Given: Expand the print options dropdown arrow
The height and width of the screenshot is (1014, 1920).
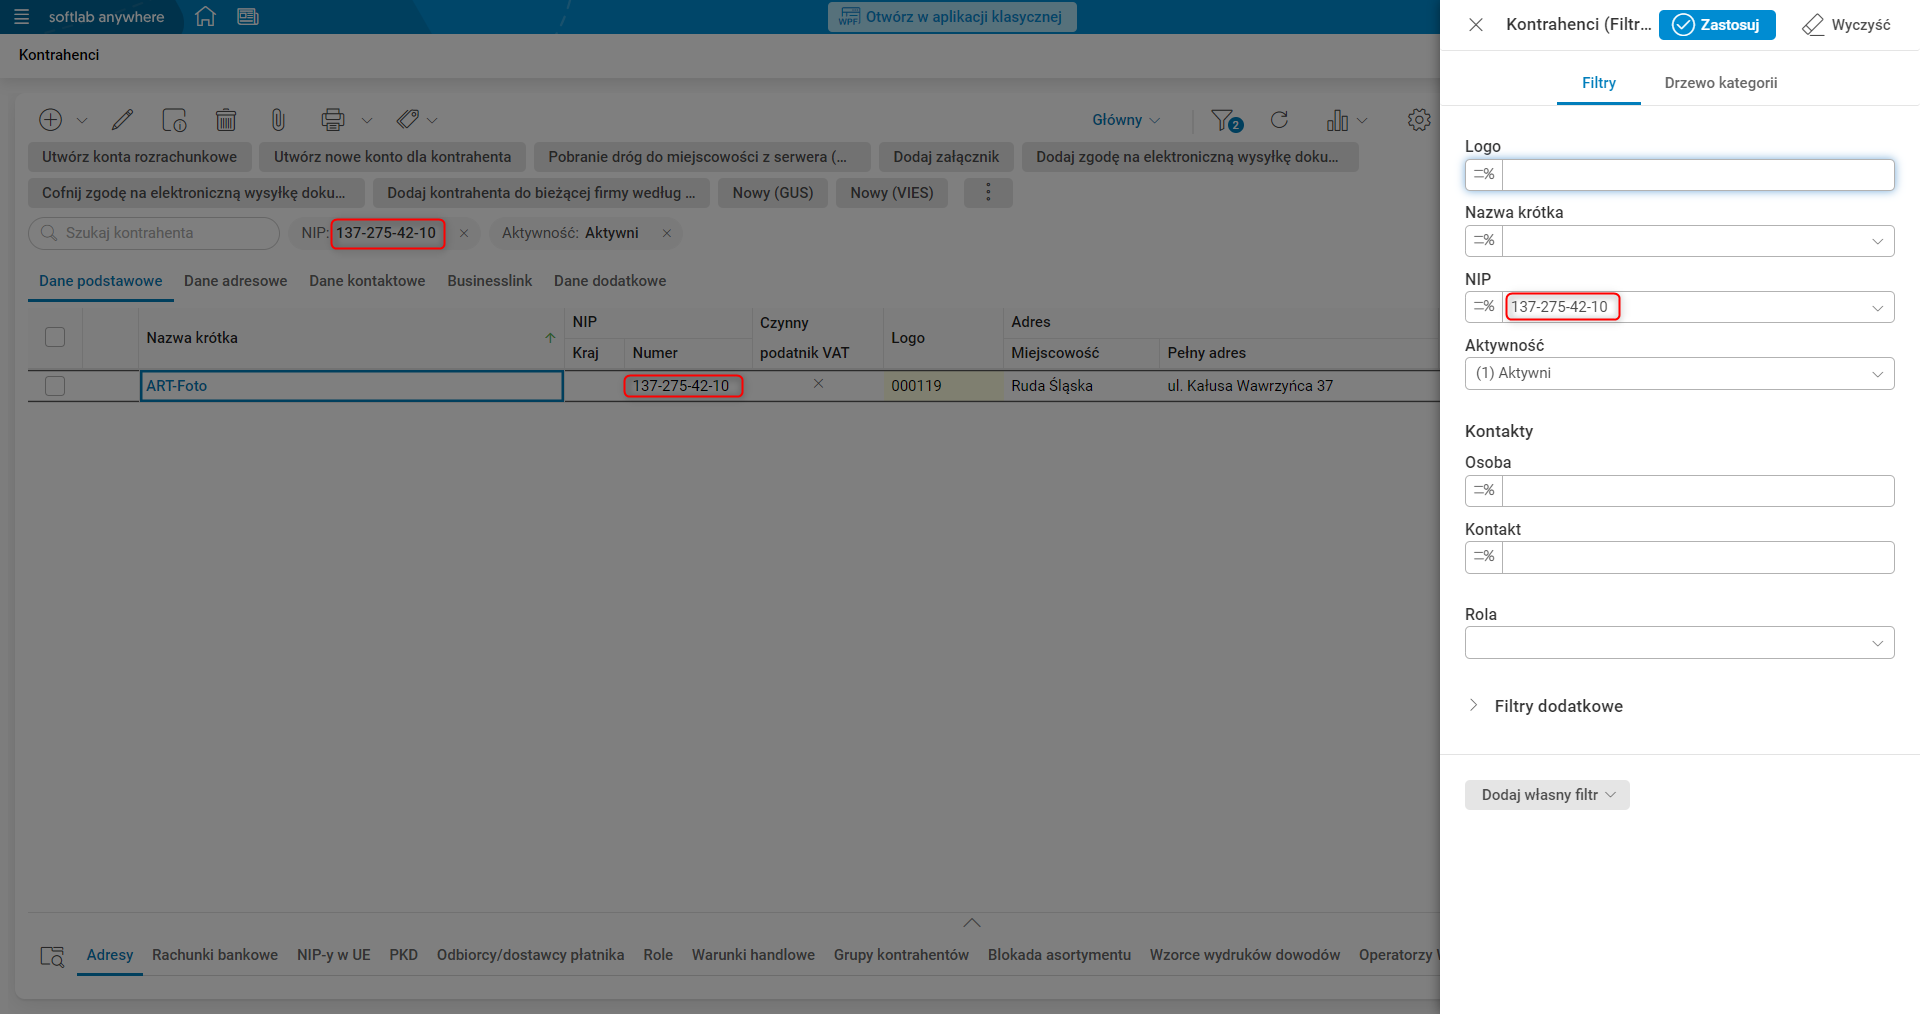Looking at the screenshot, I should (367, 121).
